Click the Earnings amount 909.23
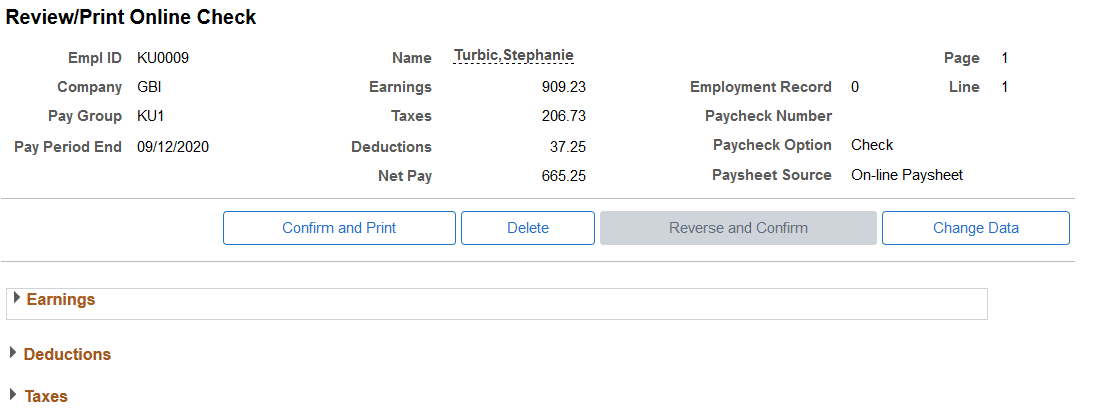1103x412 pixels. coord(563,88)
